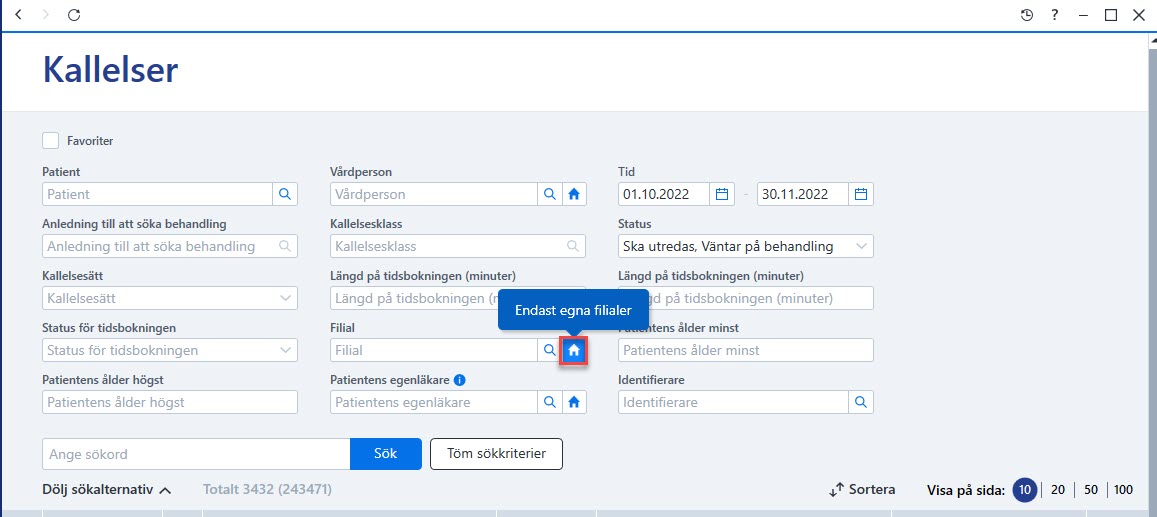
Task: Tick the Favoriter checkbox
Action: (x=51, y=140)
